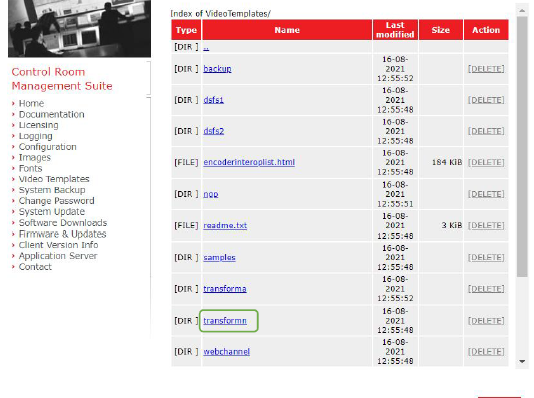Open encoderinteroplist.html file

pos(249,162)
